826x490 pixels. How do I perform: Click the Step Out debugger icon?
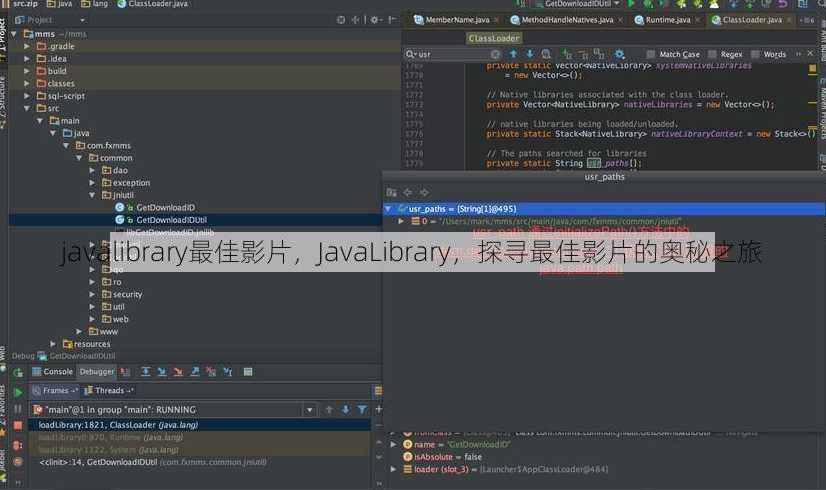[195, 372]
